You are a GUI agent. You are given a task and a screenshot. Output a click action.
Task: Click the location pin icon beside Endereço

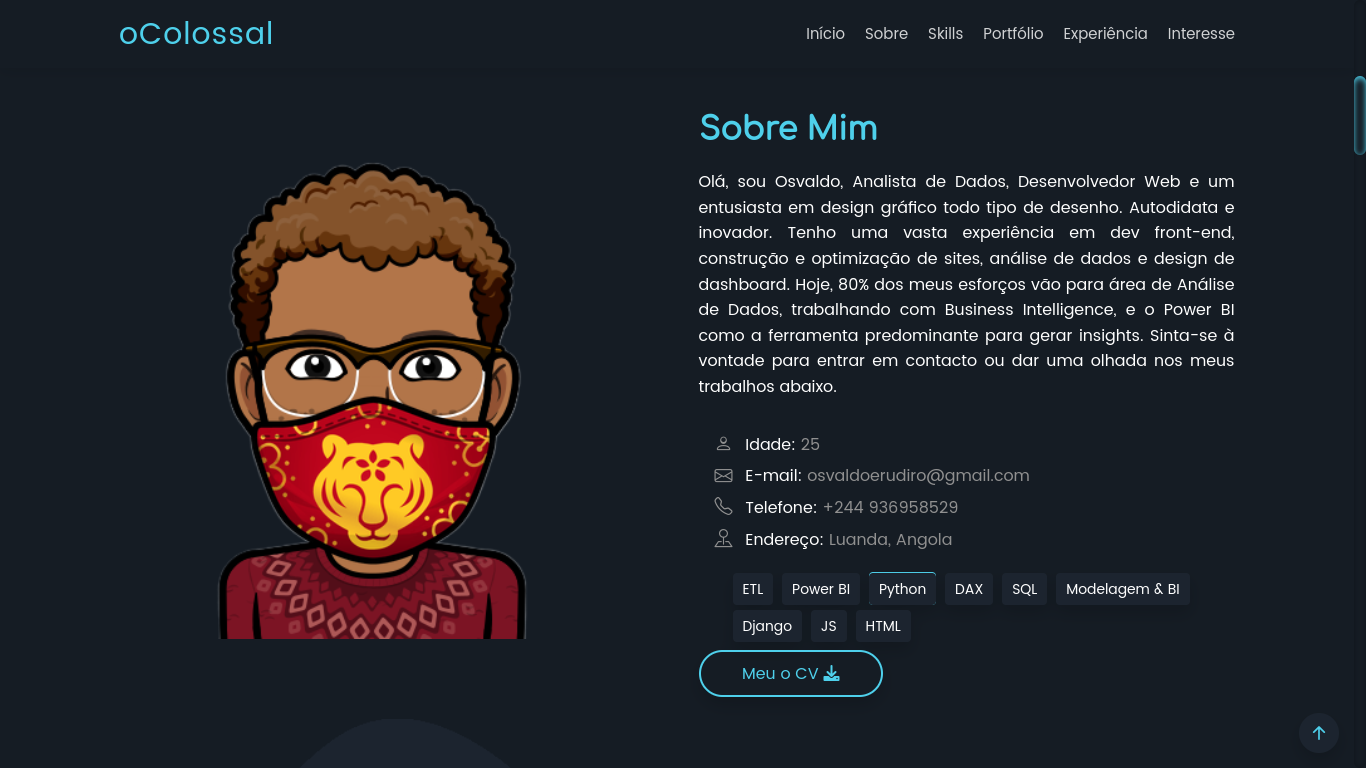[723, 538]
